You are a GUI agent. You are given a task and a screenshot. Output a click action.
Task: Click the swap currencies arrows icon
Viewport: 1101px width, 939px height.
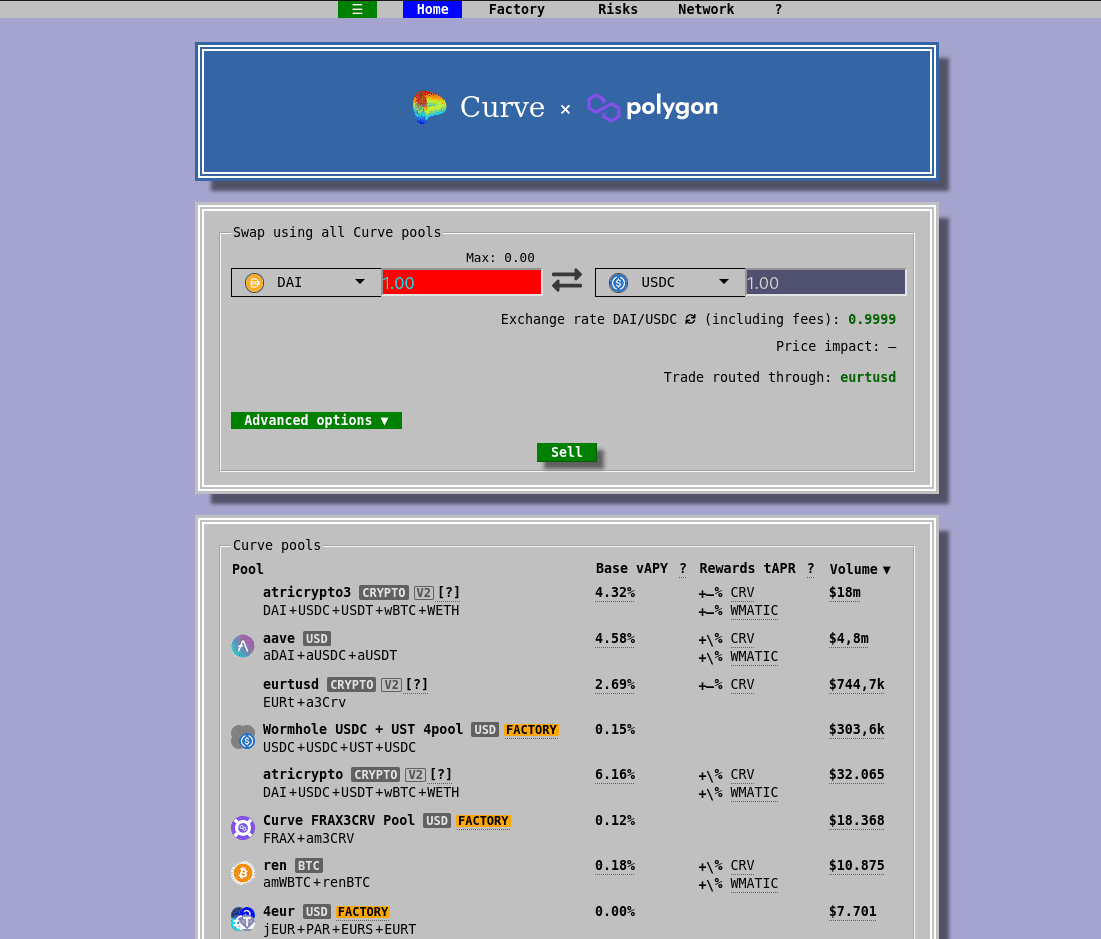(567, 281)
